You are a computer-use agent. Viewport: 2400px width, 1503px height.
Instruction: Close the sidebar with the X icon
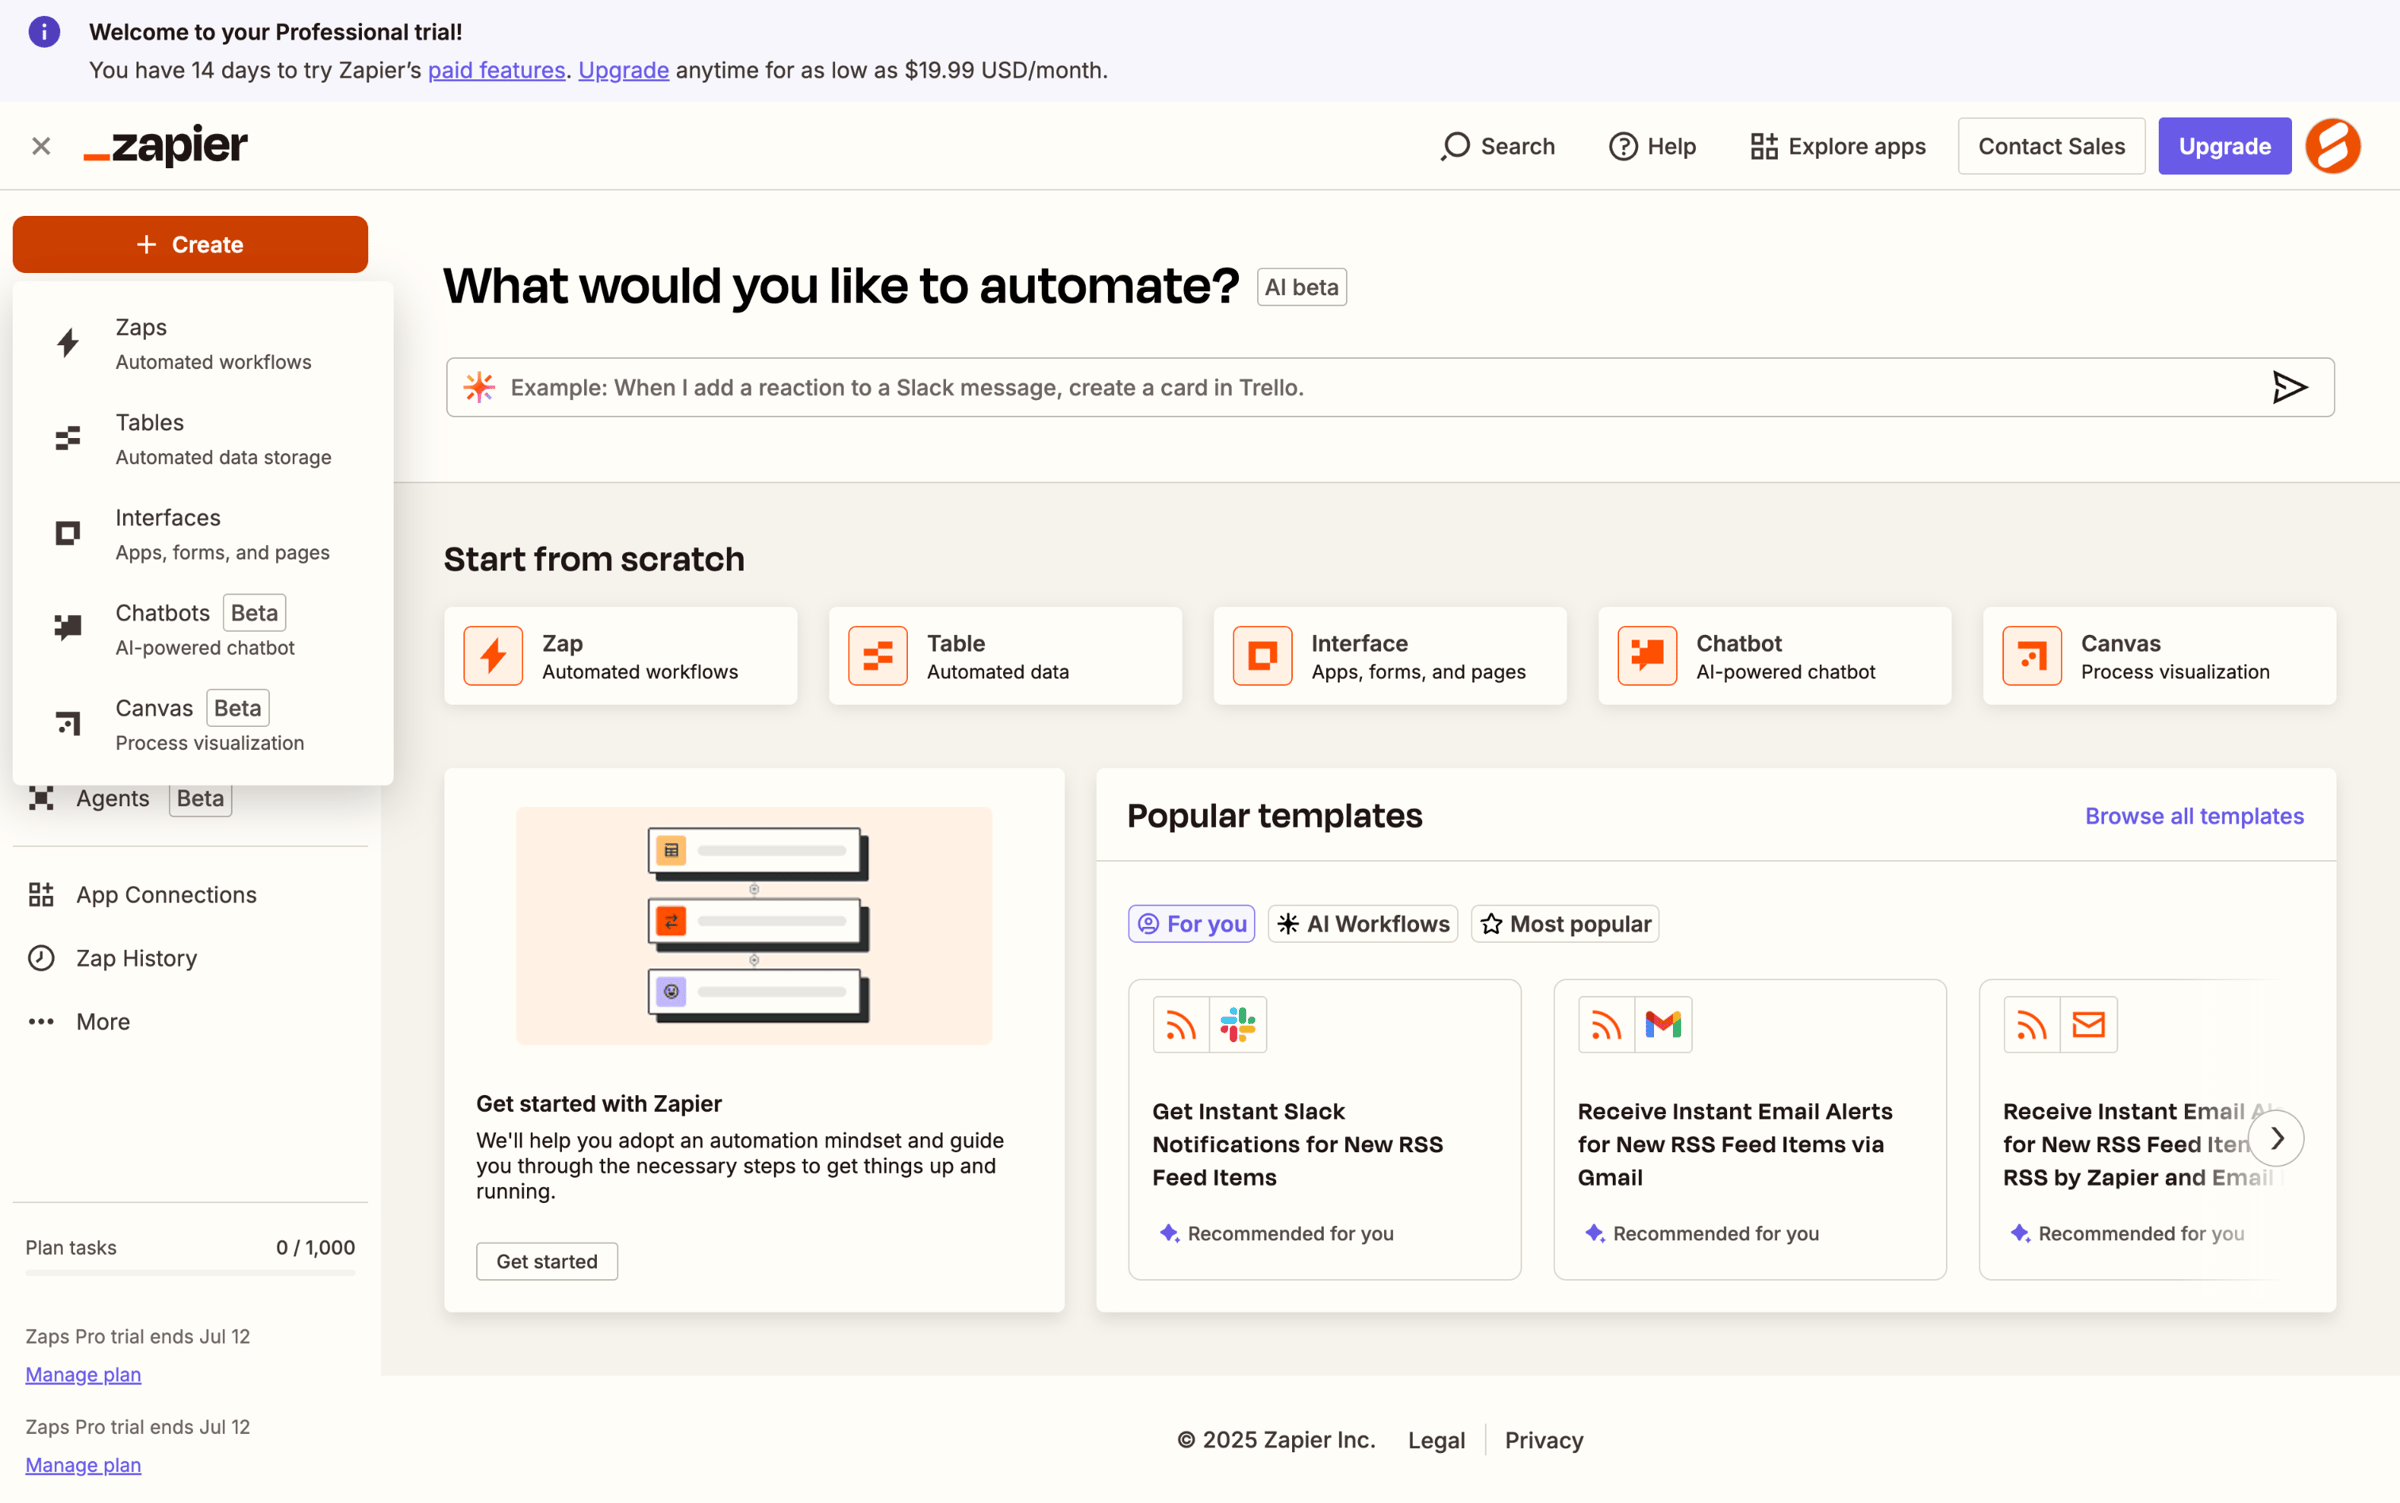click(41, 146)
